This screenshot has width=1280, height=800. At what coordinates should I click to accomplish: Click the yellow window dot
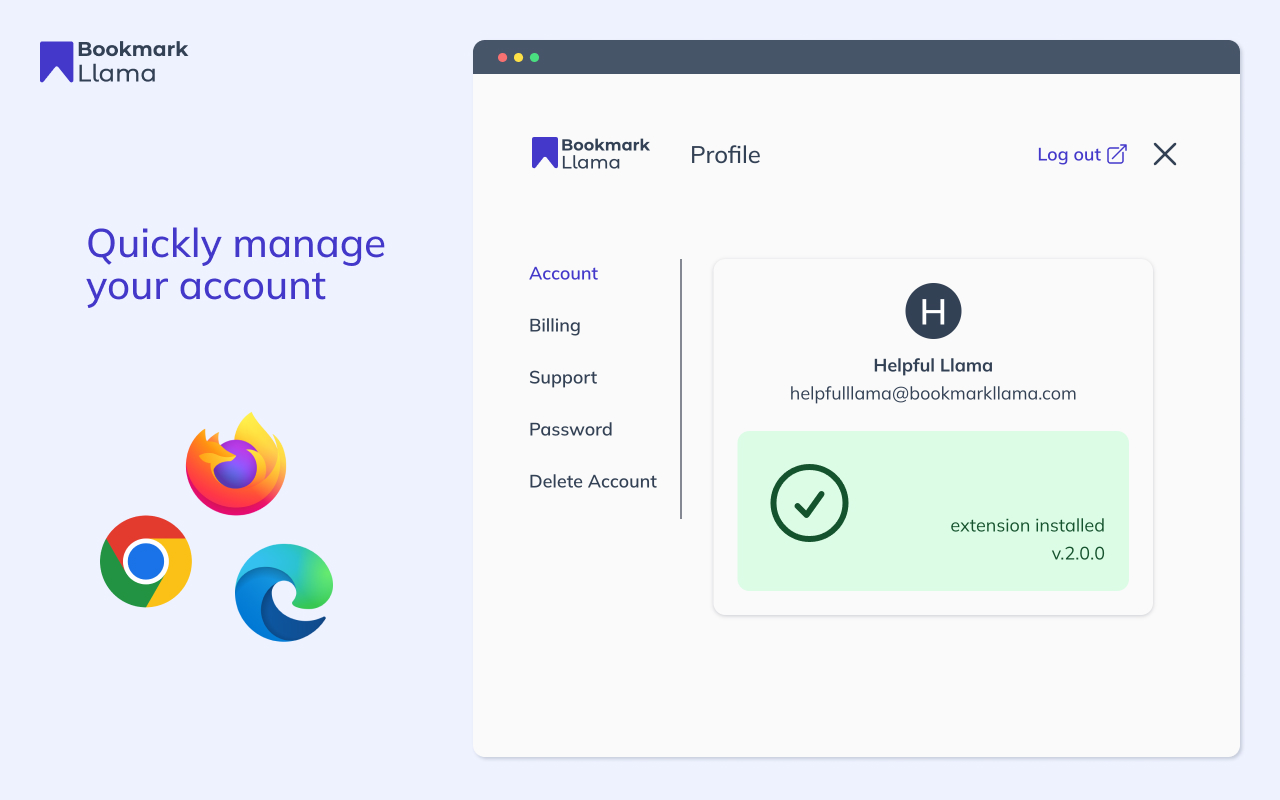pos(518,57)
